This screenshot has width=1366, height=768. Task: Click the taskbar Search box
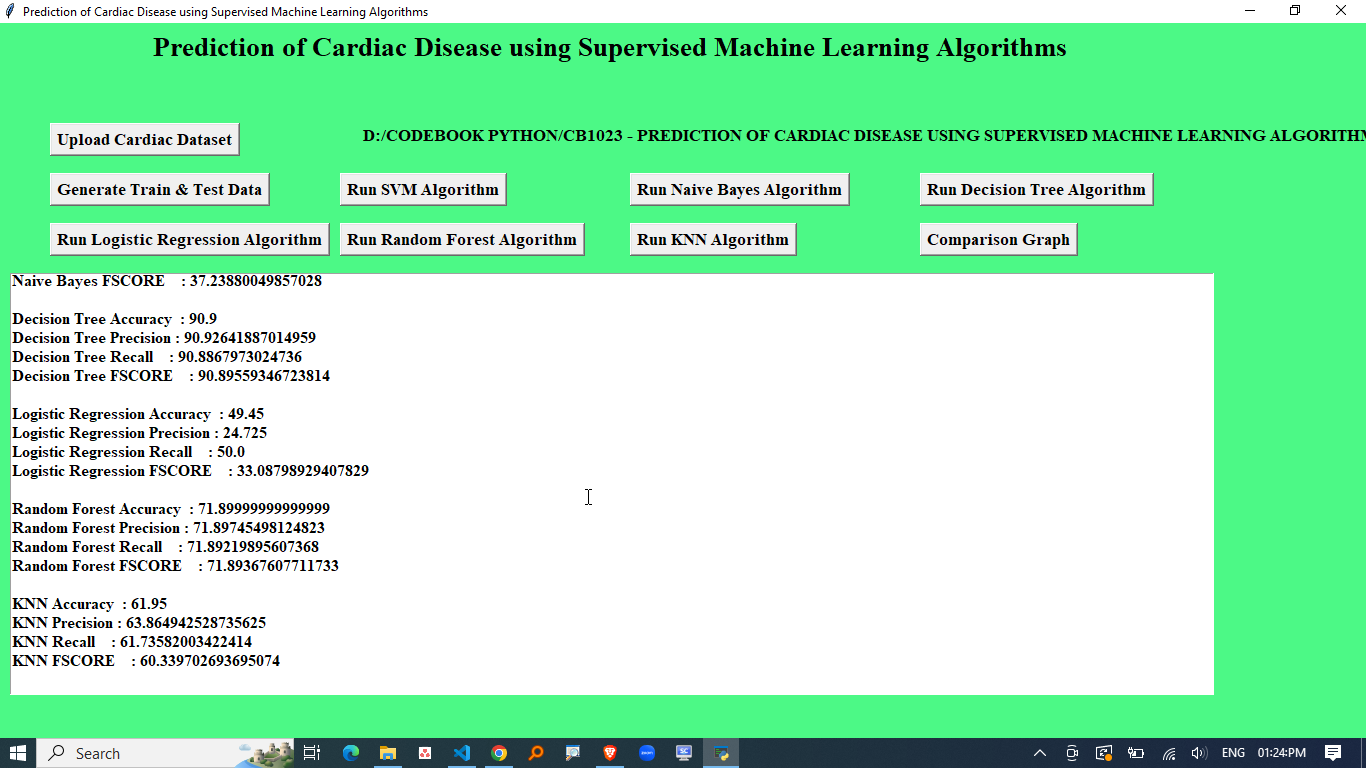pyautogui.click(x=166, y=753)
